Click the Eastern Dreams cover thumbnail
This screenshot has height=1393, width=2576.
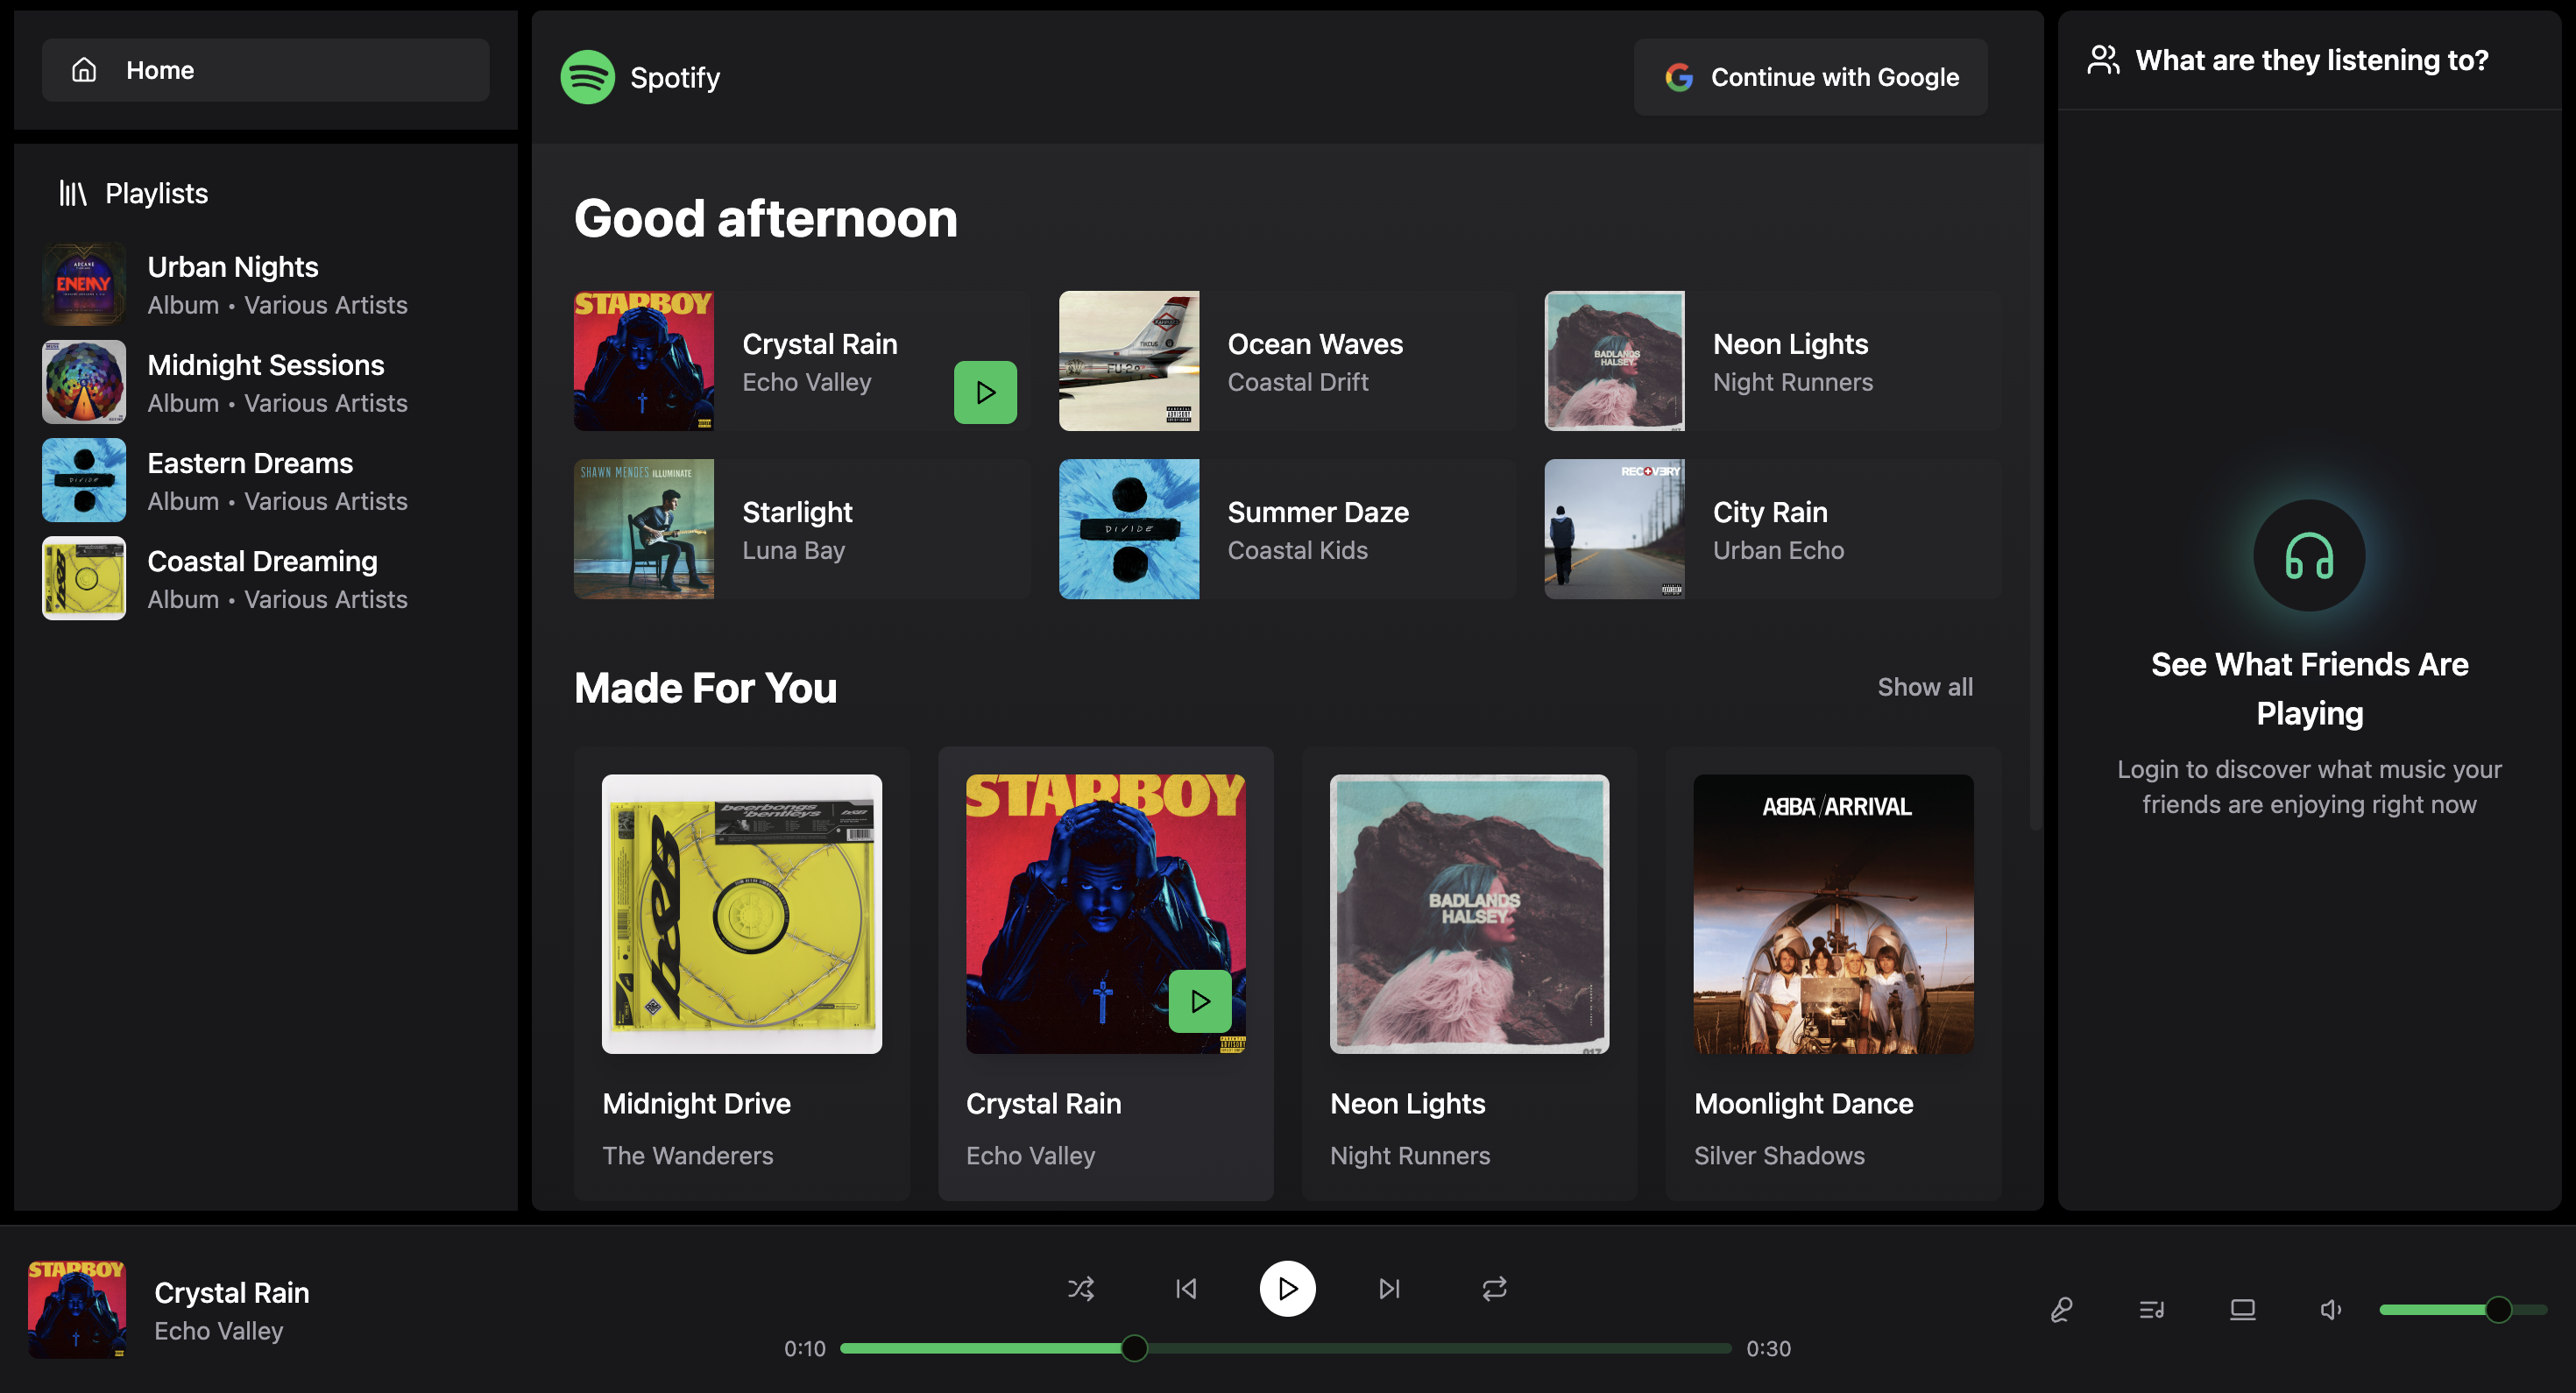(84, 480)
